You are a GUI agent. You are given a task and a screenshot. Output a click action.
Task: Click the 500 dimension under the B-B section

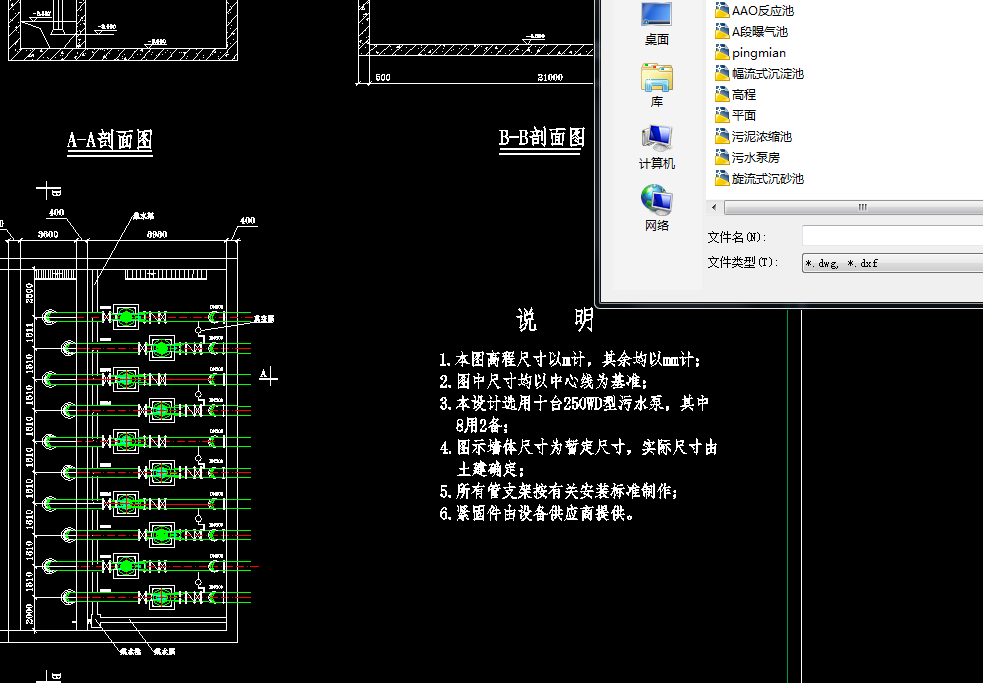382,77
